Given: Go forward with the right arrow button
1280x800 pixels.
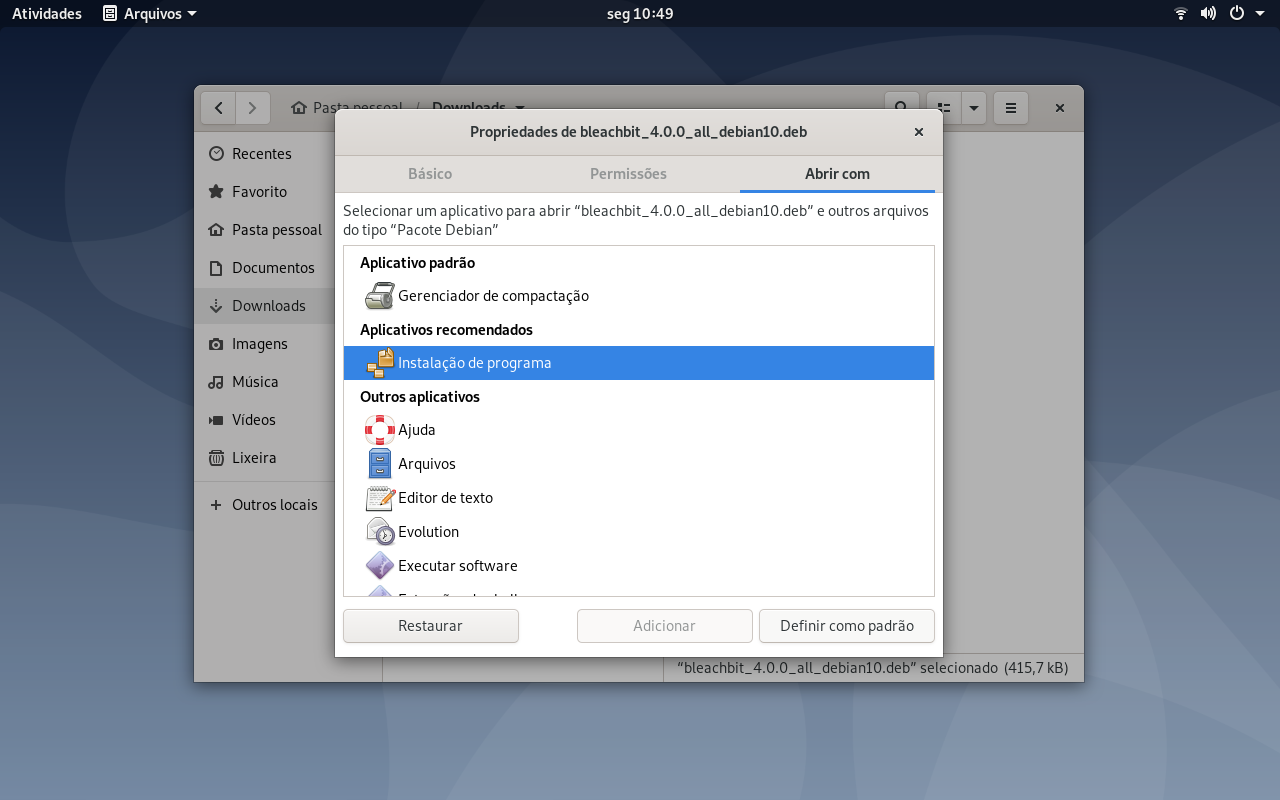Looking at the screenshot, I should (253, 108).
